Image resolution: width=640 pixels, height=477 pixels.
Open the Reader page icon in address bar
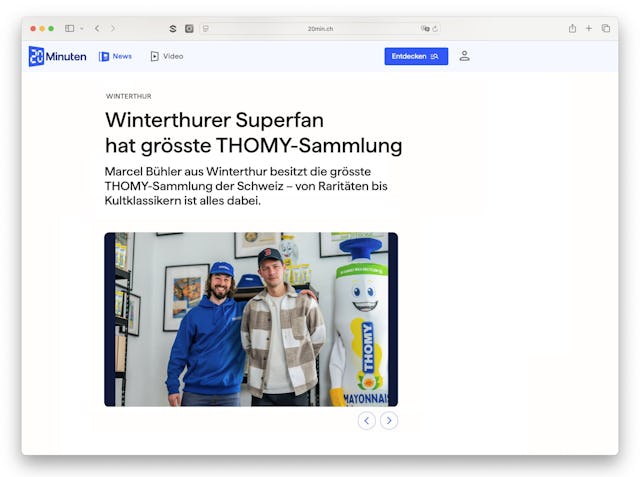pos(206,29)
